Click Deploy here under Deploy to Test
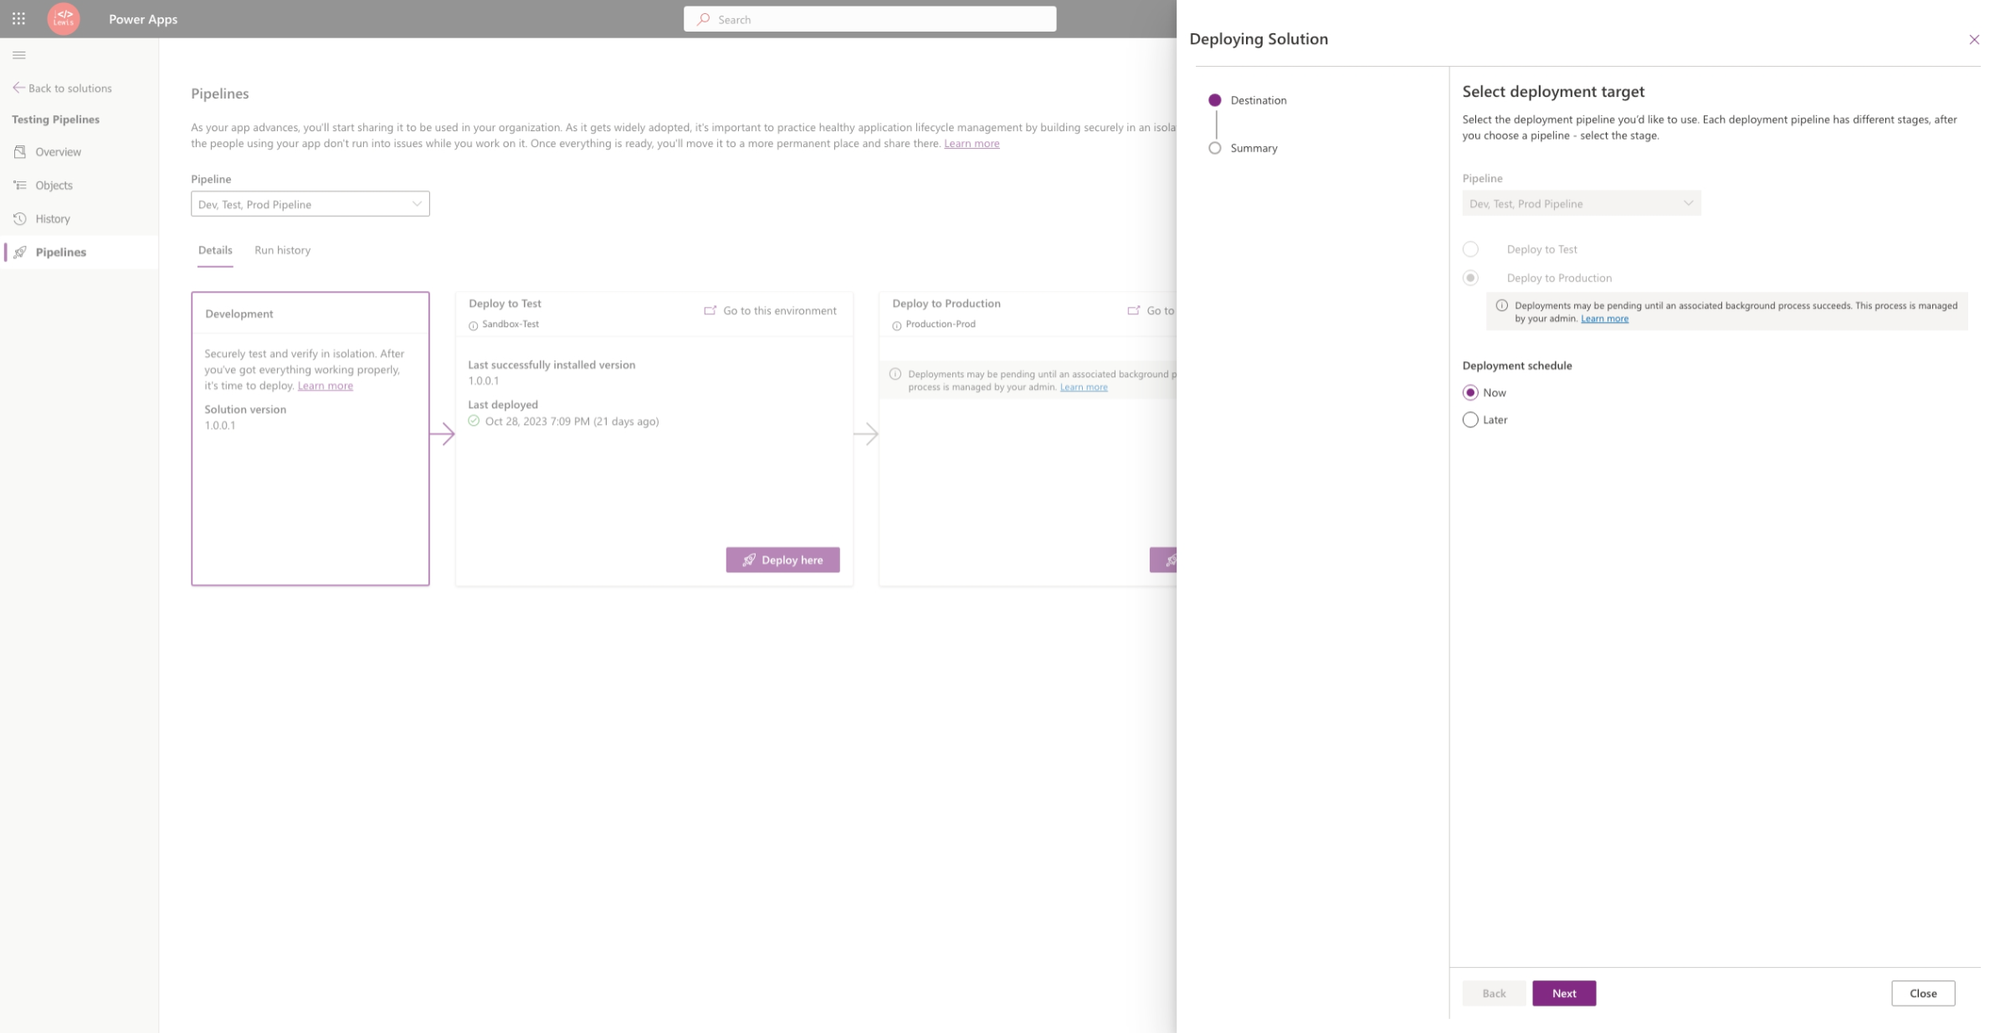The width and height of the screenshot is (2000, 1033). [783, 560]
